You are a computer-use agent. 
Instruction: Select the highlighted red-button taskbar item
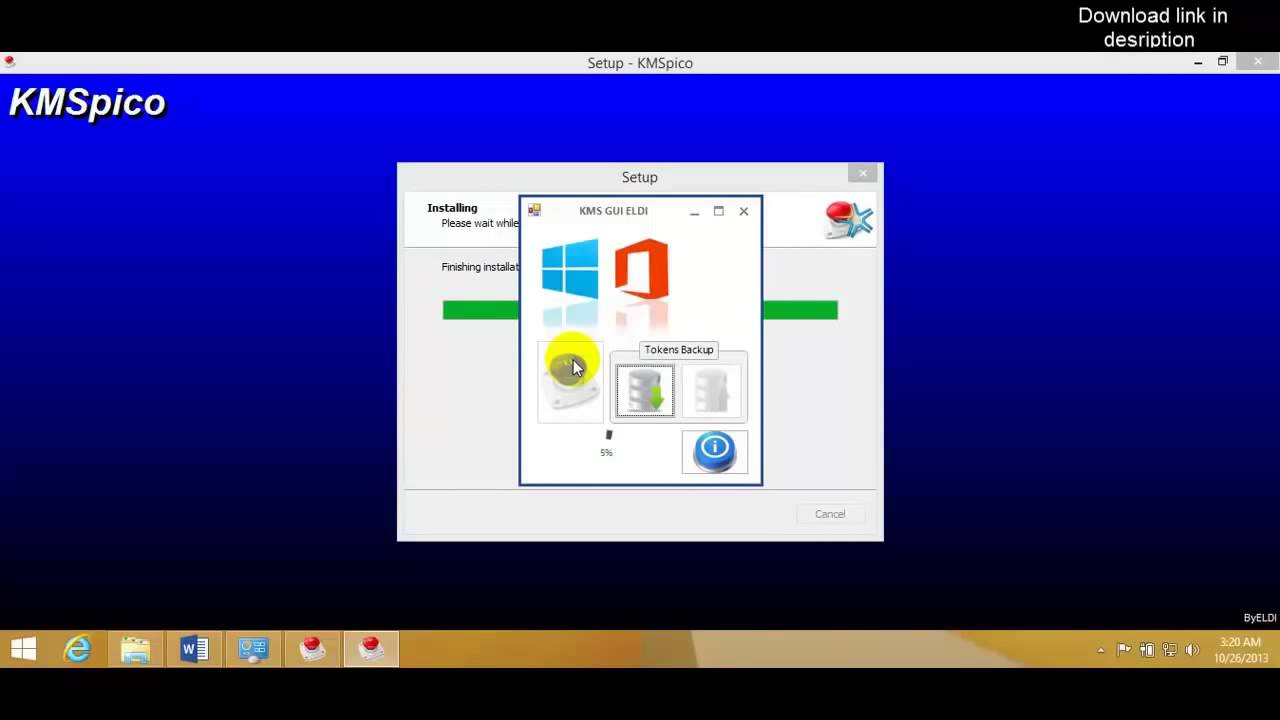click(371, 649)
